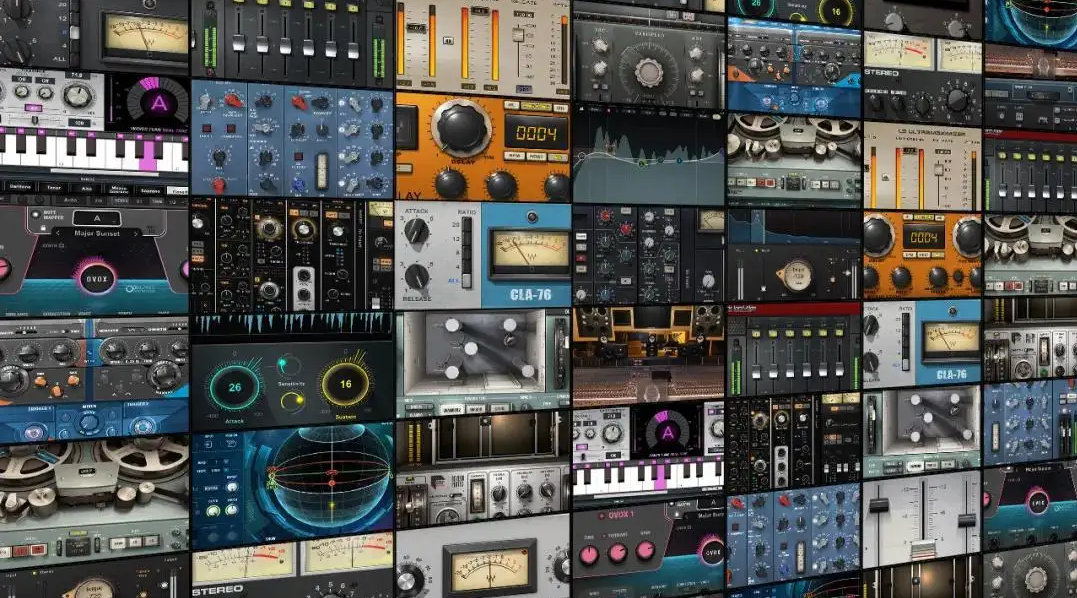This screenshot has height=598, width=1077.
Task: Click the Auto button below the voice tabs
Action: coord(70,200)
